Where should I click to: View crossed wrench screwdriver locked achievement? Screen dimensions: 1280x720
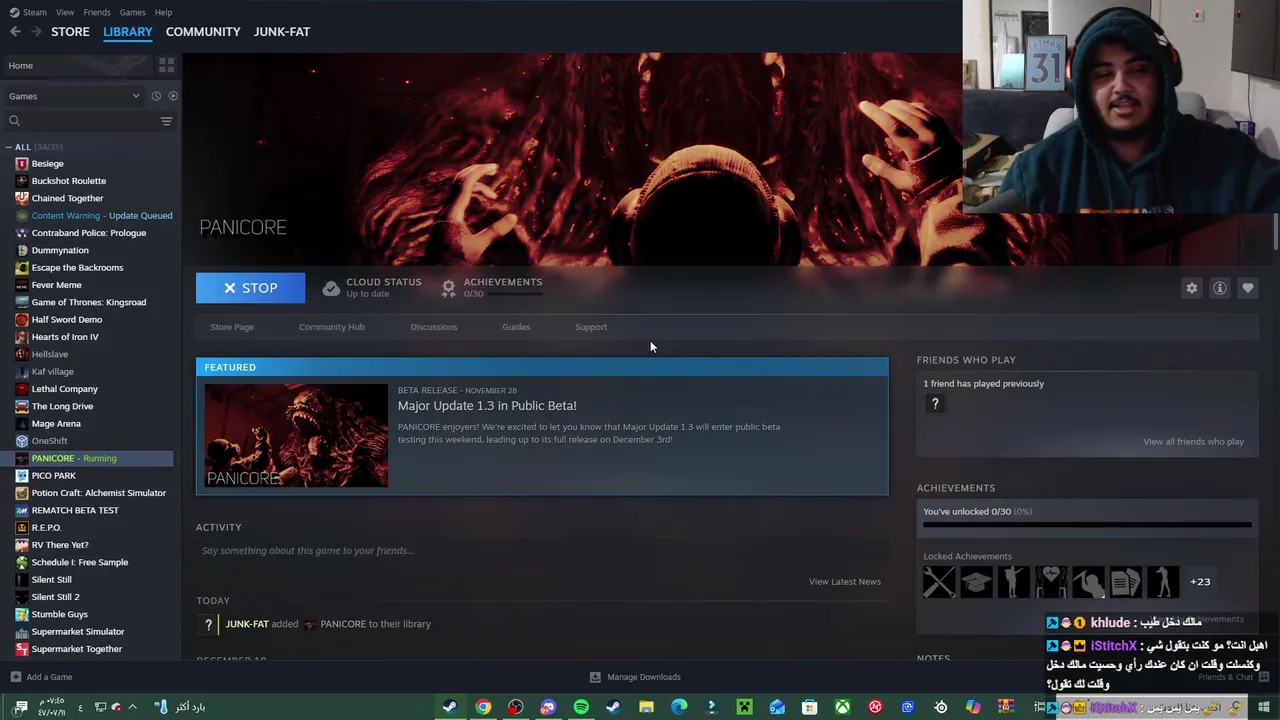click(939, 582)
